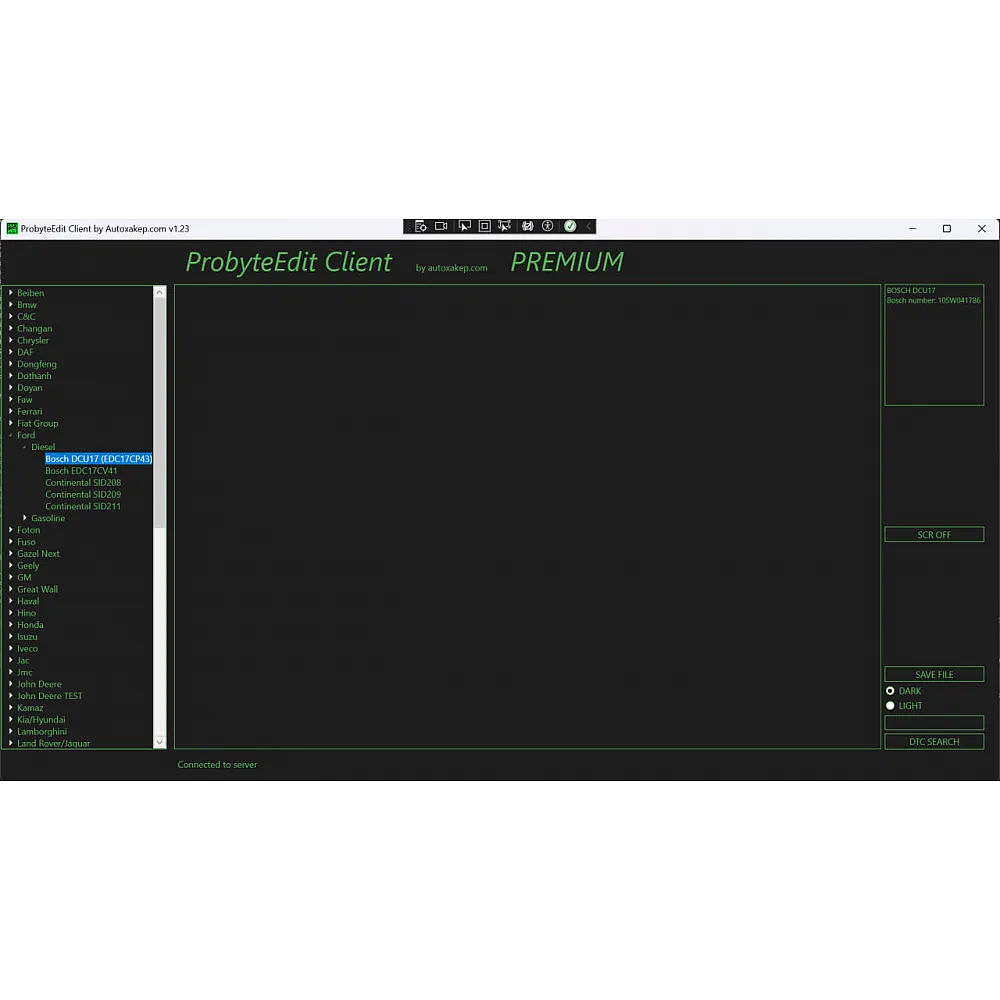Click the video camera icon in debug toolbar
This screenshot has height=1000, width=1000.
pos(441,227)
